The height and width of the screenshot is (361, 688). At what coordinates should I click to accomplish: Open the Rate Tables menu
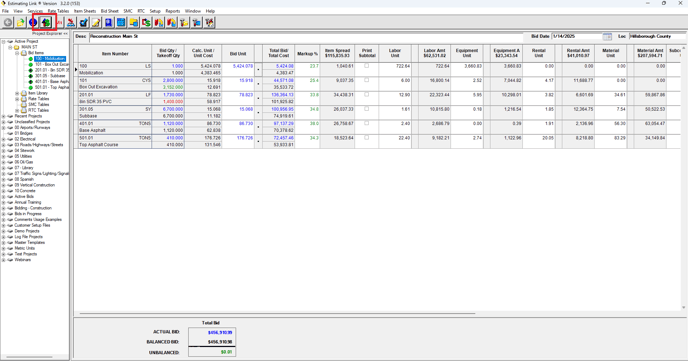click(x=58, y=11)
